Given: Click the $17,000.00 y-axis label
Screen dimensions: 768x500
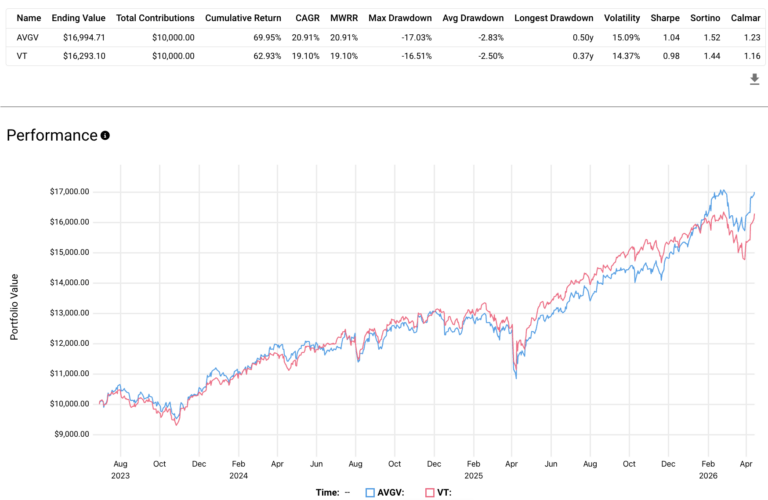Looking at the screenshot, I should pyautogui.click(x=70, y=191).
